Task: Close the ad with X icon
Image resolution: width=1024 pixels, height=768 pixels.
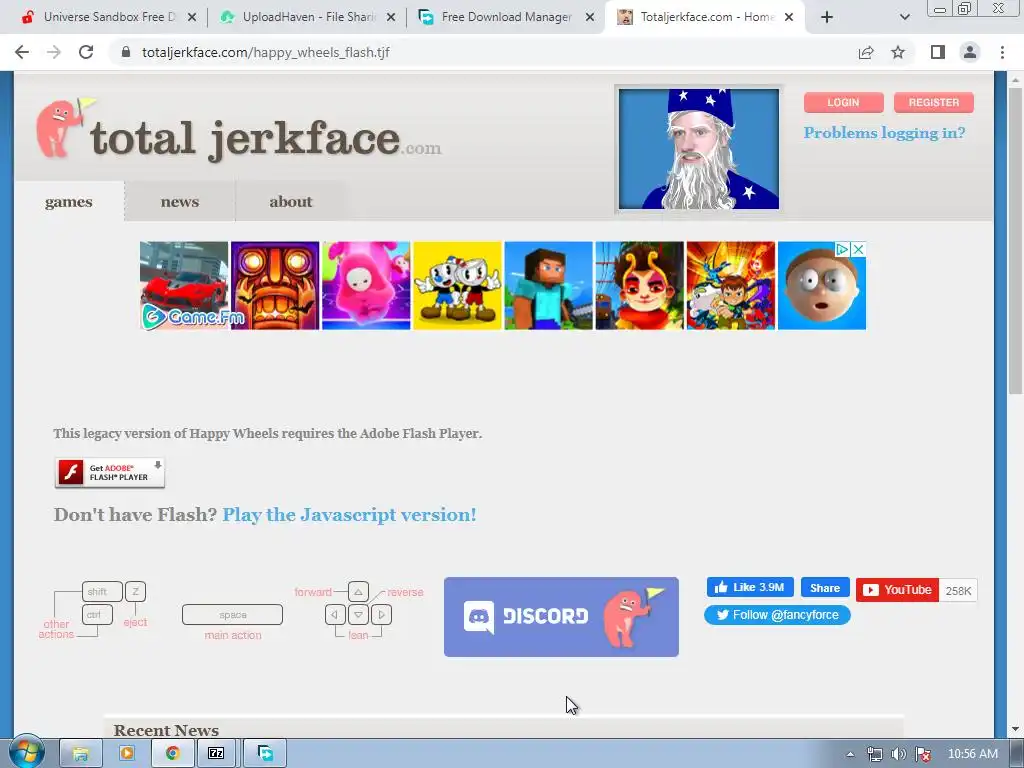Action: (858, 249)
